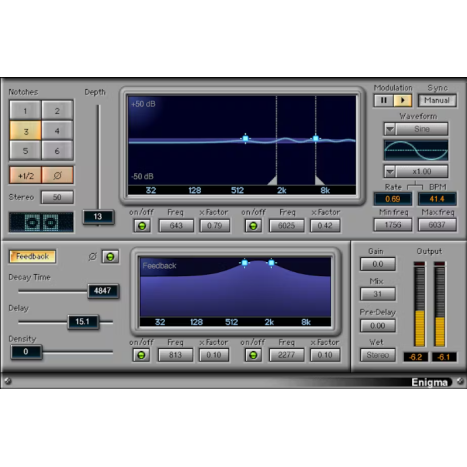This screenshot has width=467, height=467.
Task: Click the right node in Feedback graph
Action: point(271,263)
